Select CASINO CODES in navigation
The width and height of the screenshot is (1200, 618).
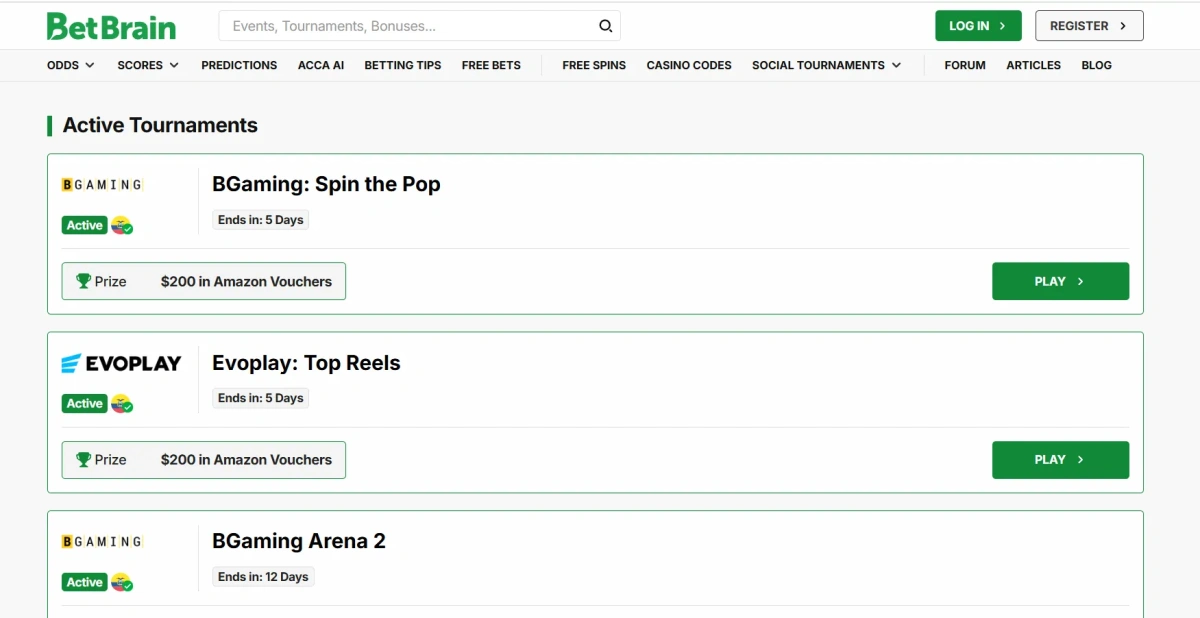click(689, 65)
